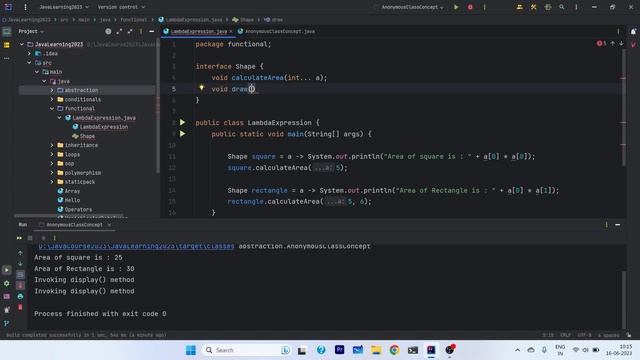Click the red debug bug icon

coord(470,7)
